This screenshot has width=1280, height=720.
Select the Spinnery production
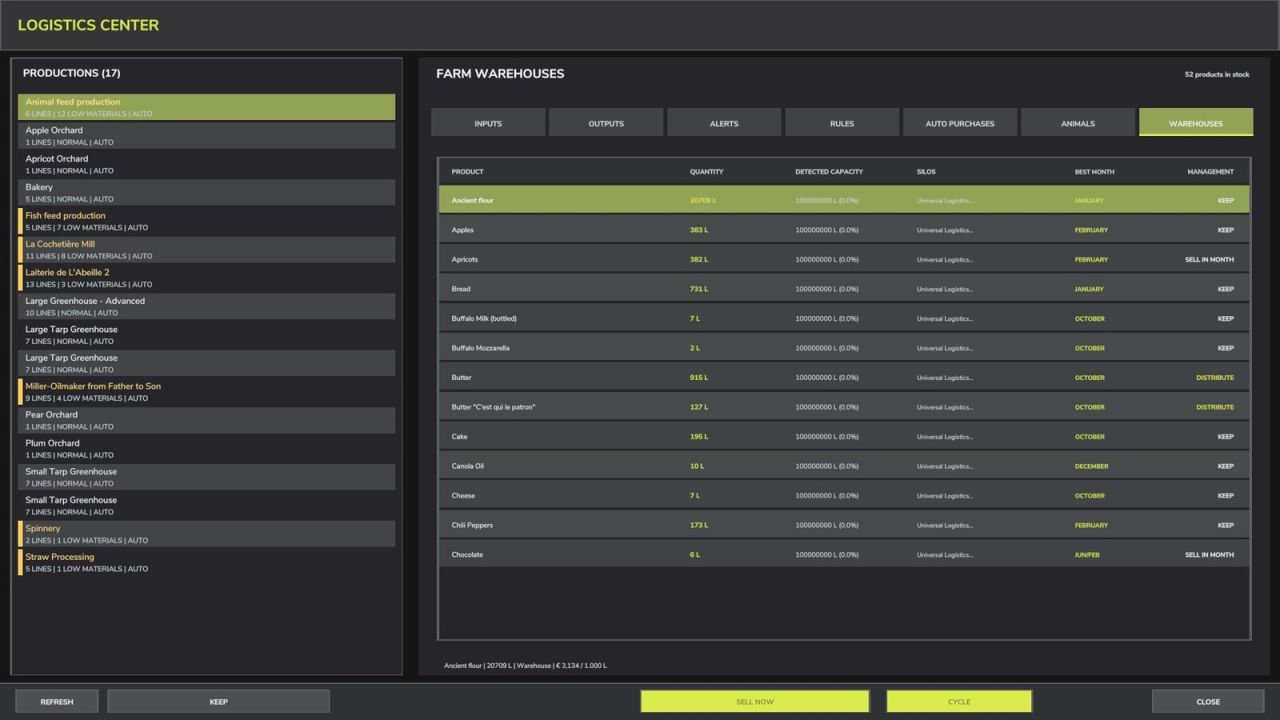pyautogui.click(x=206, y=534)
